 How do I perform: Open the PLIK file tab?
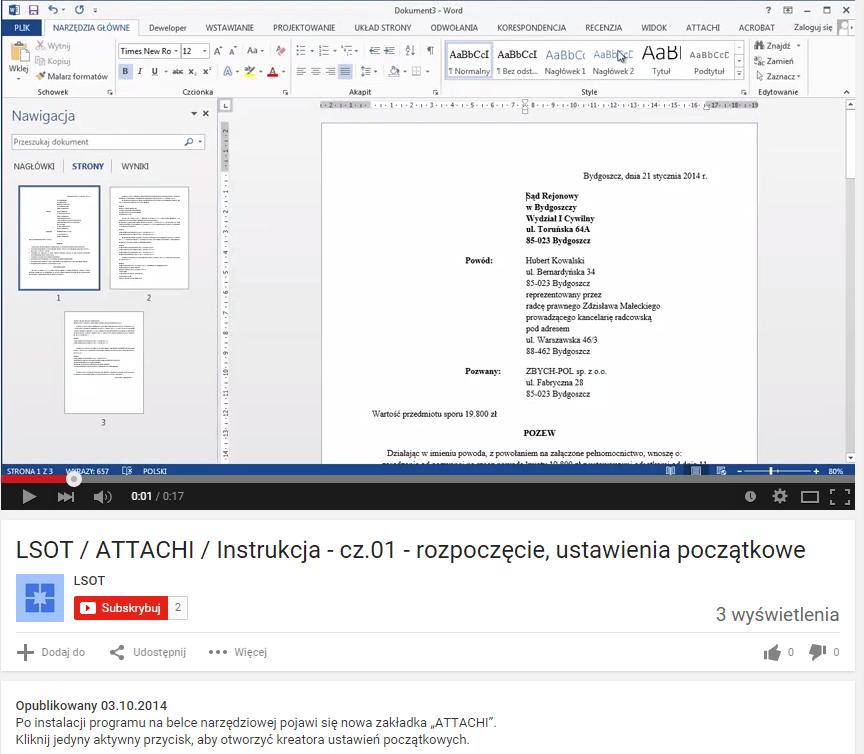22,28
